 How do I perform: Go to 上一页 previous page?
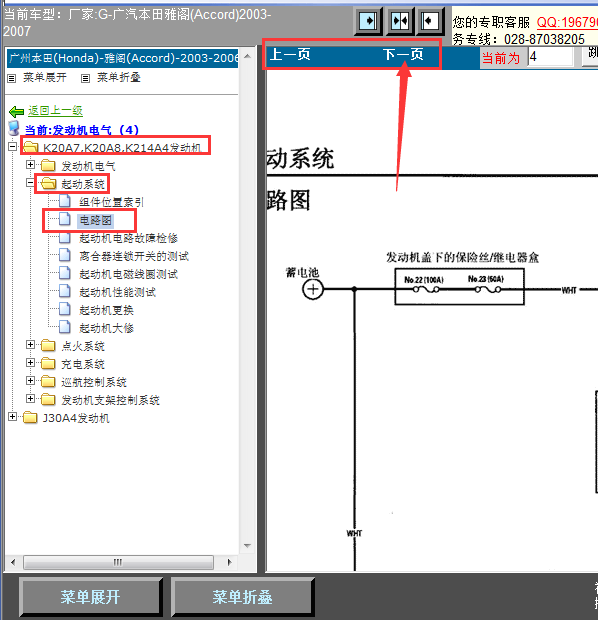[290, 55]
